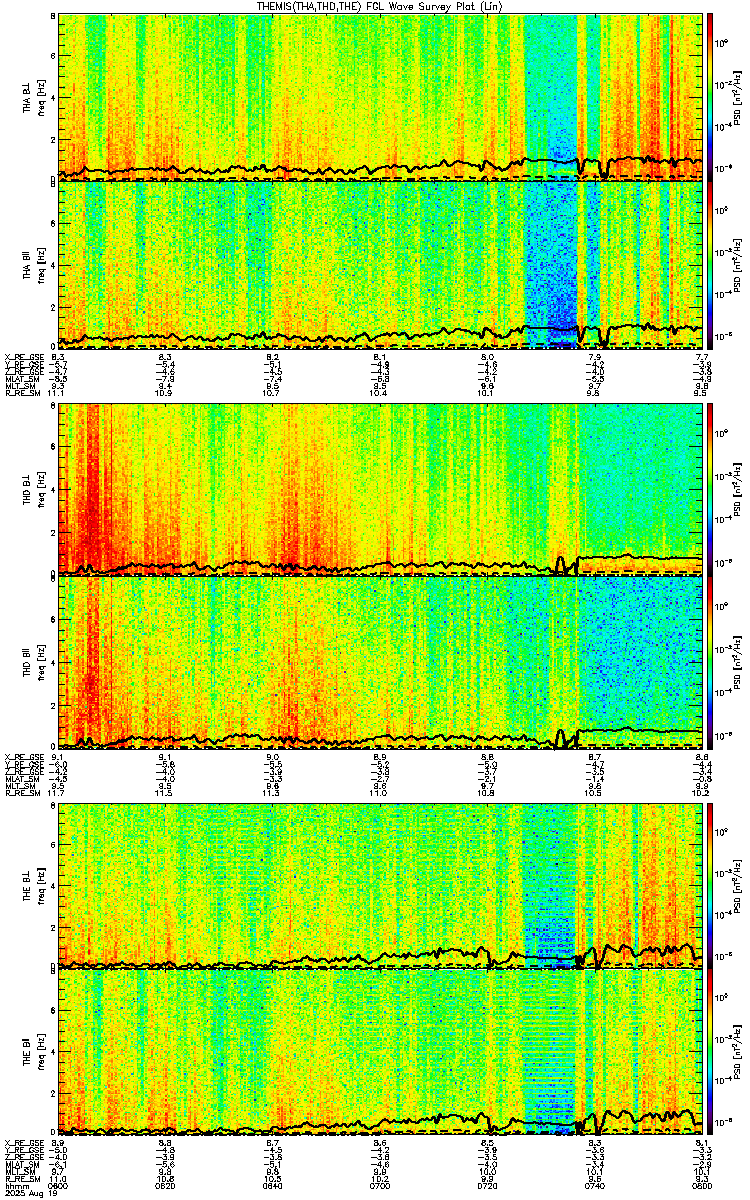Click the 0800 time tick label
Viewport: 750px width, 1200px height.
702,1187
